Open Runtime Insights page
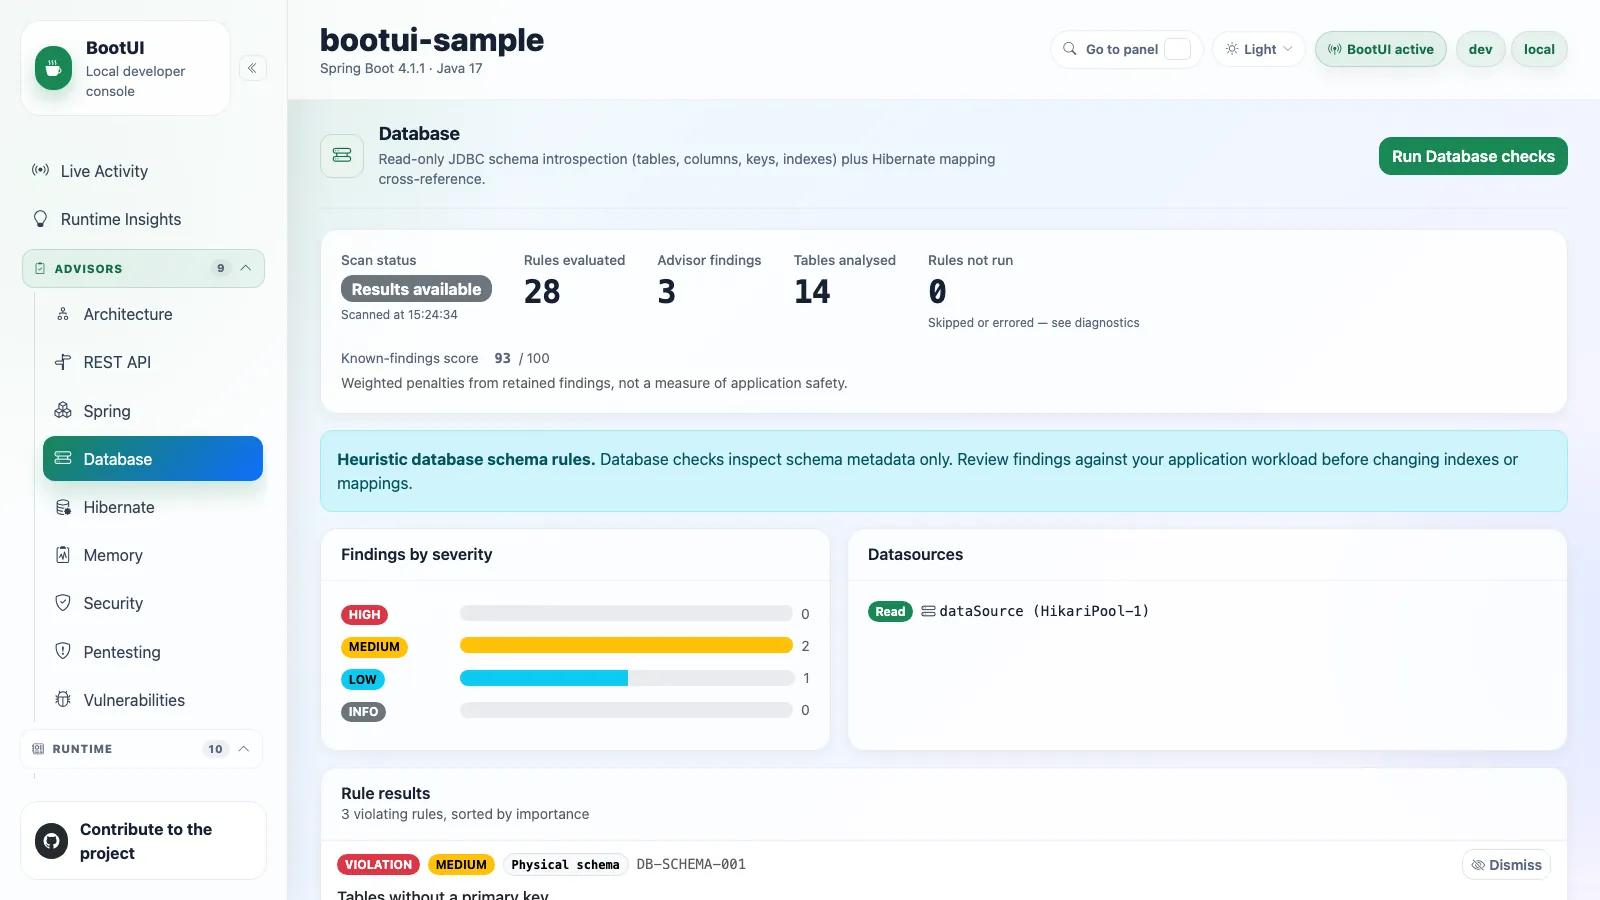 click(x=143, y=219)
